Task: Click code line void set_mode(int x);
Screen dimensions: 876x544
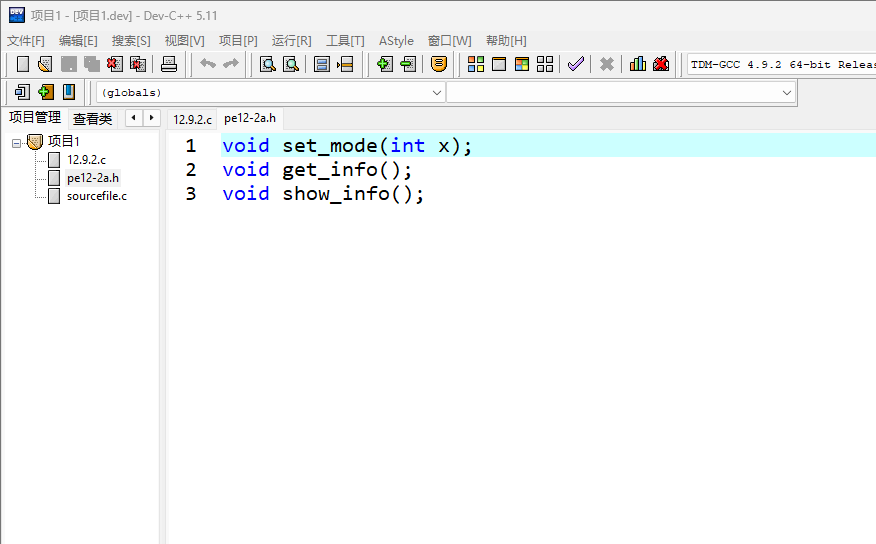Action: click(347, 146)
